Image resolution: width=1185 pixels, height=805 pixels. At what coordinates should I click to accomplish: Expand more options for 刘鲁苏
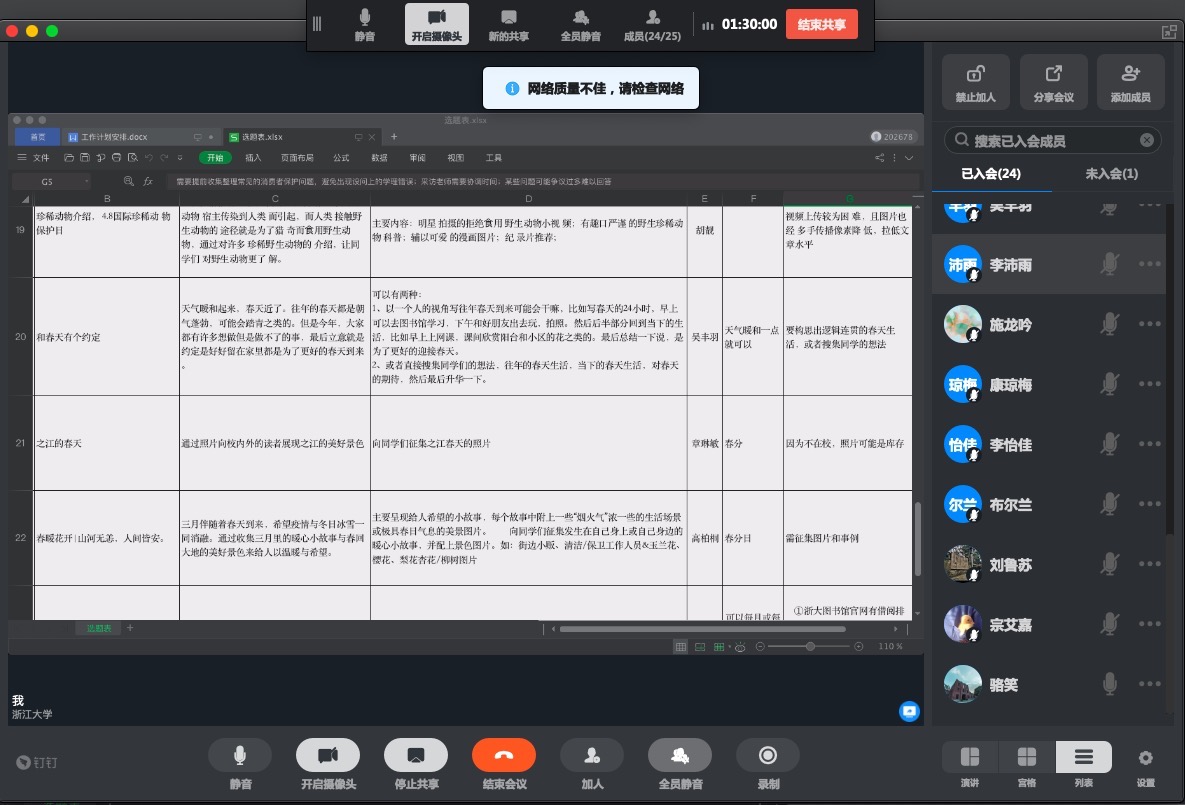point(1149,564)
